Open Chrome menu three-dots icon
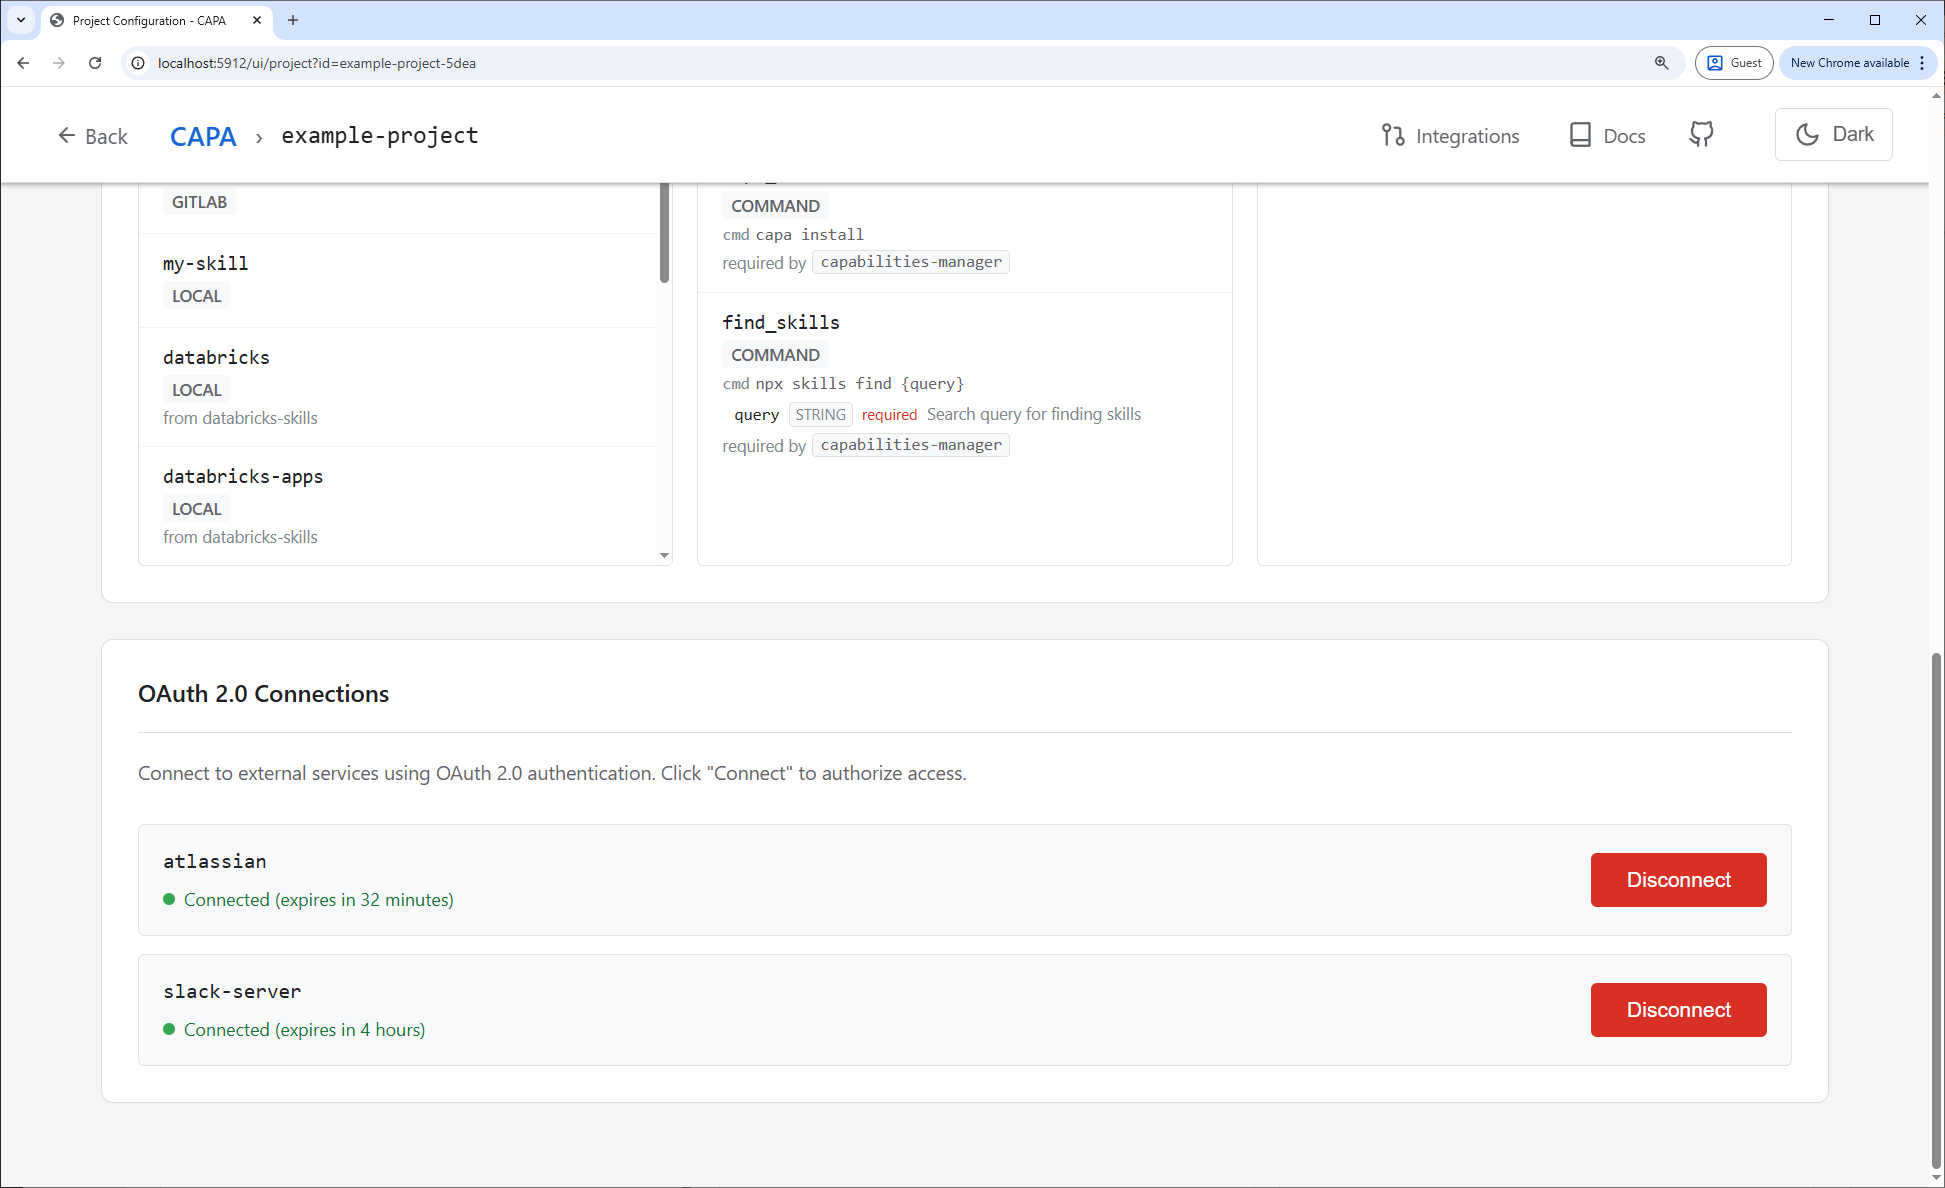This screenshot has width=1945, height=1188. [1922, 63]
